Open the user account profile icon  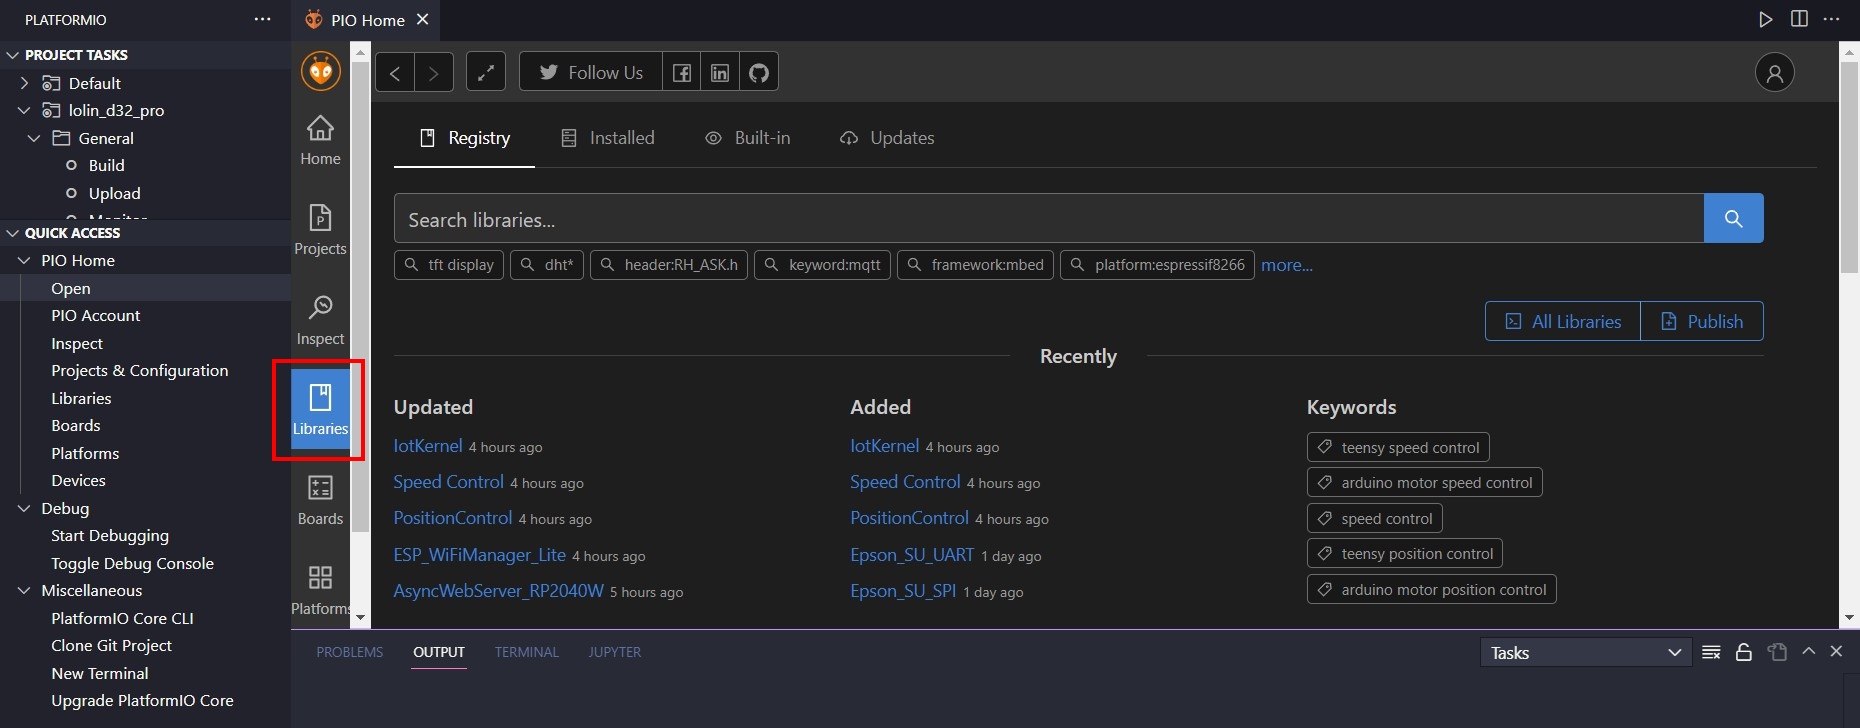pos(1774,72)
